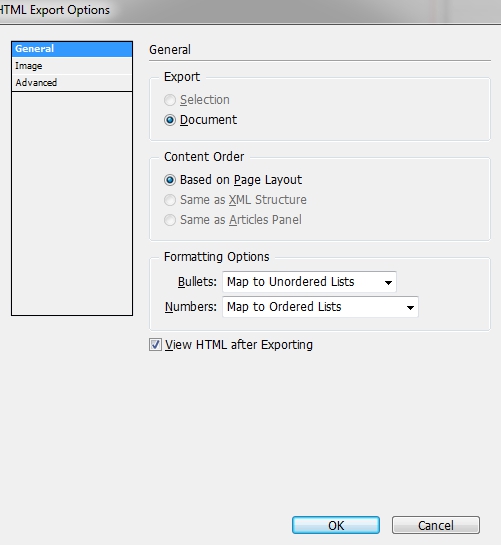Dismiss the dialog with Cancel button
Screen dimensions: 501x545
coord(436,525)
